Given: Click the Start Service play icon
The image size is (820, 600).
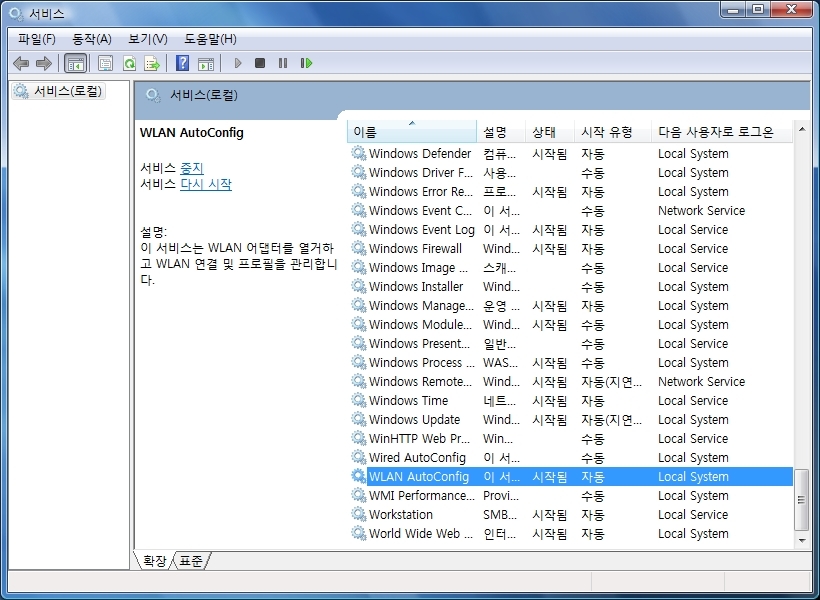Looking at the screenshot, I should pos(238,63).
